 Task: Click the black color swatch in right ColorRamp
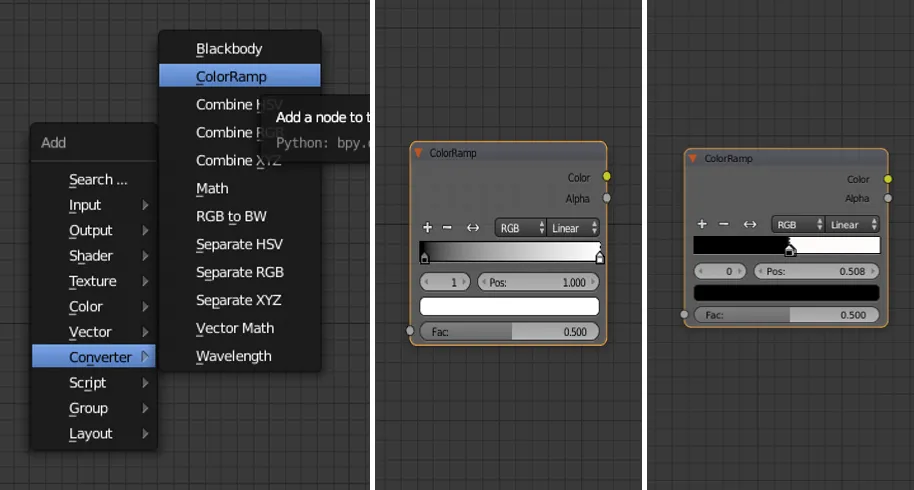click(786, 292)
